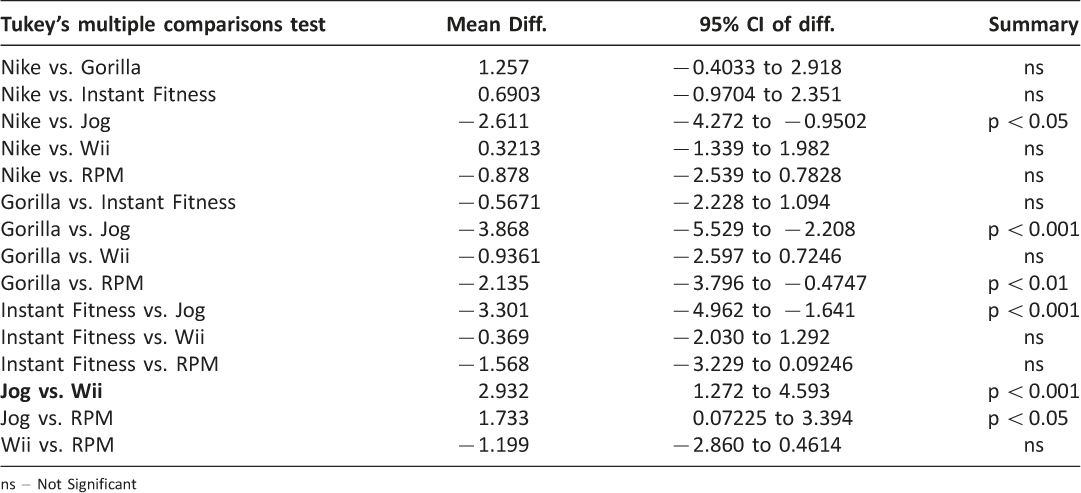Image resolution: width=1081 pixels, height=493 pixels.
Task: Click the Nike vs. Gorilla row label
Action: pyautogui.click(x=71, y=68)
